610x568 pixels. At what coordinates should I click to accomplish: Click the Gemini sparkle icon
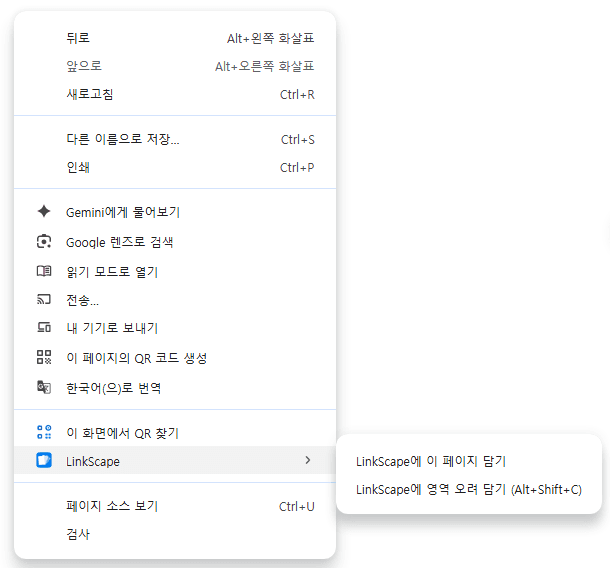pos(44,211)
